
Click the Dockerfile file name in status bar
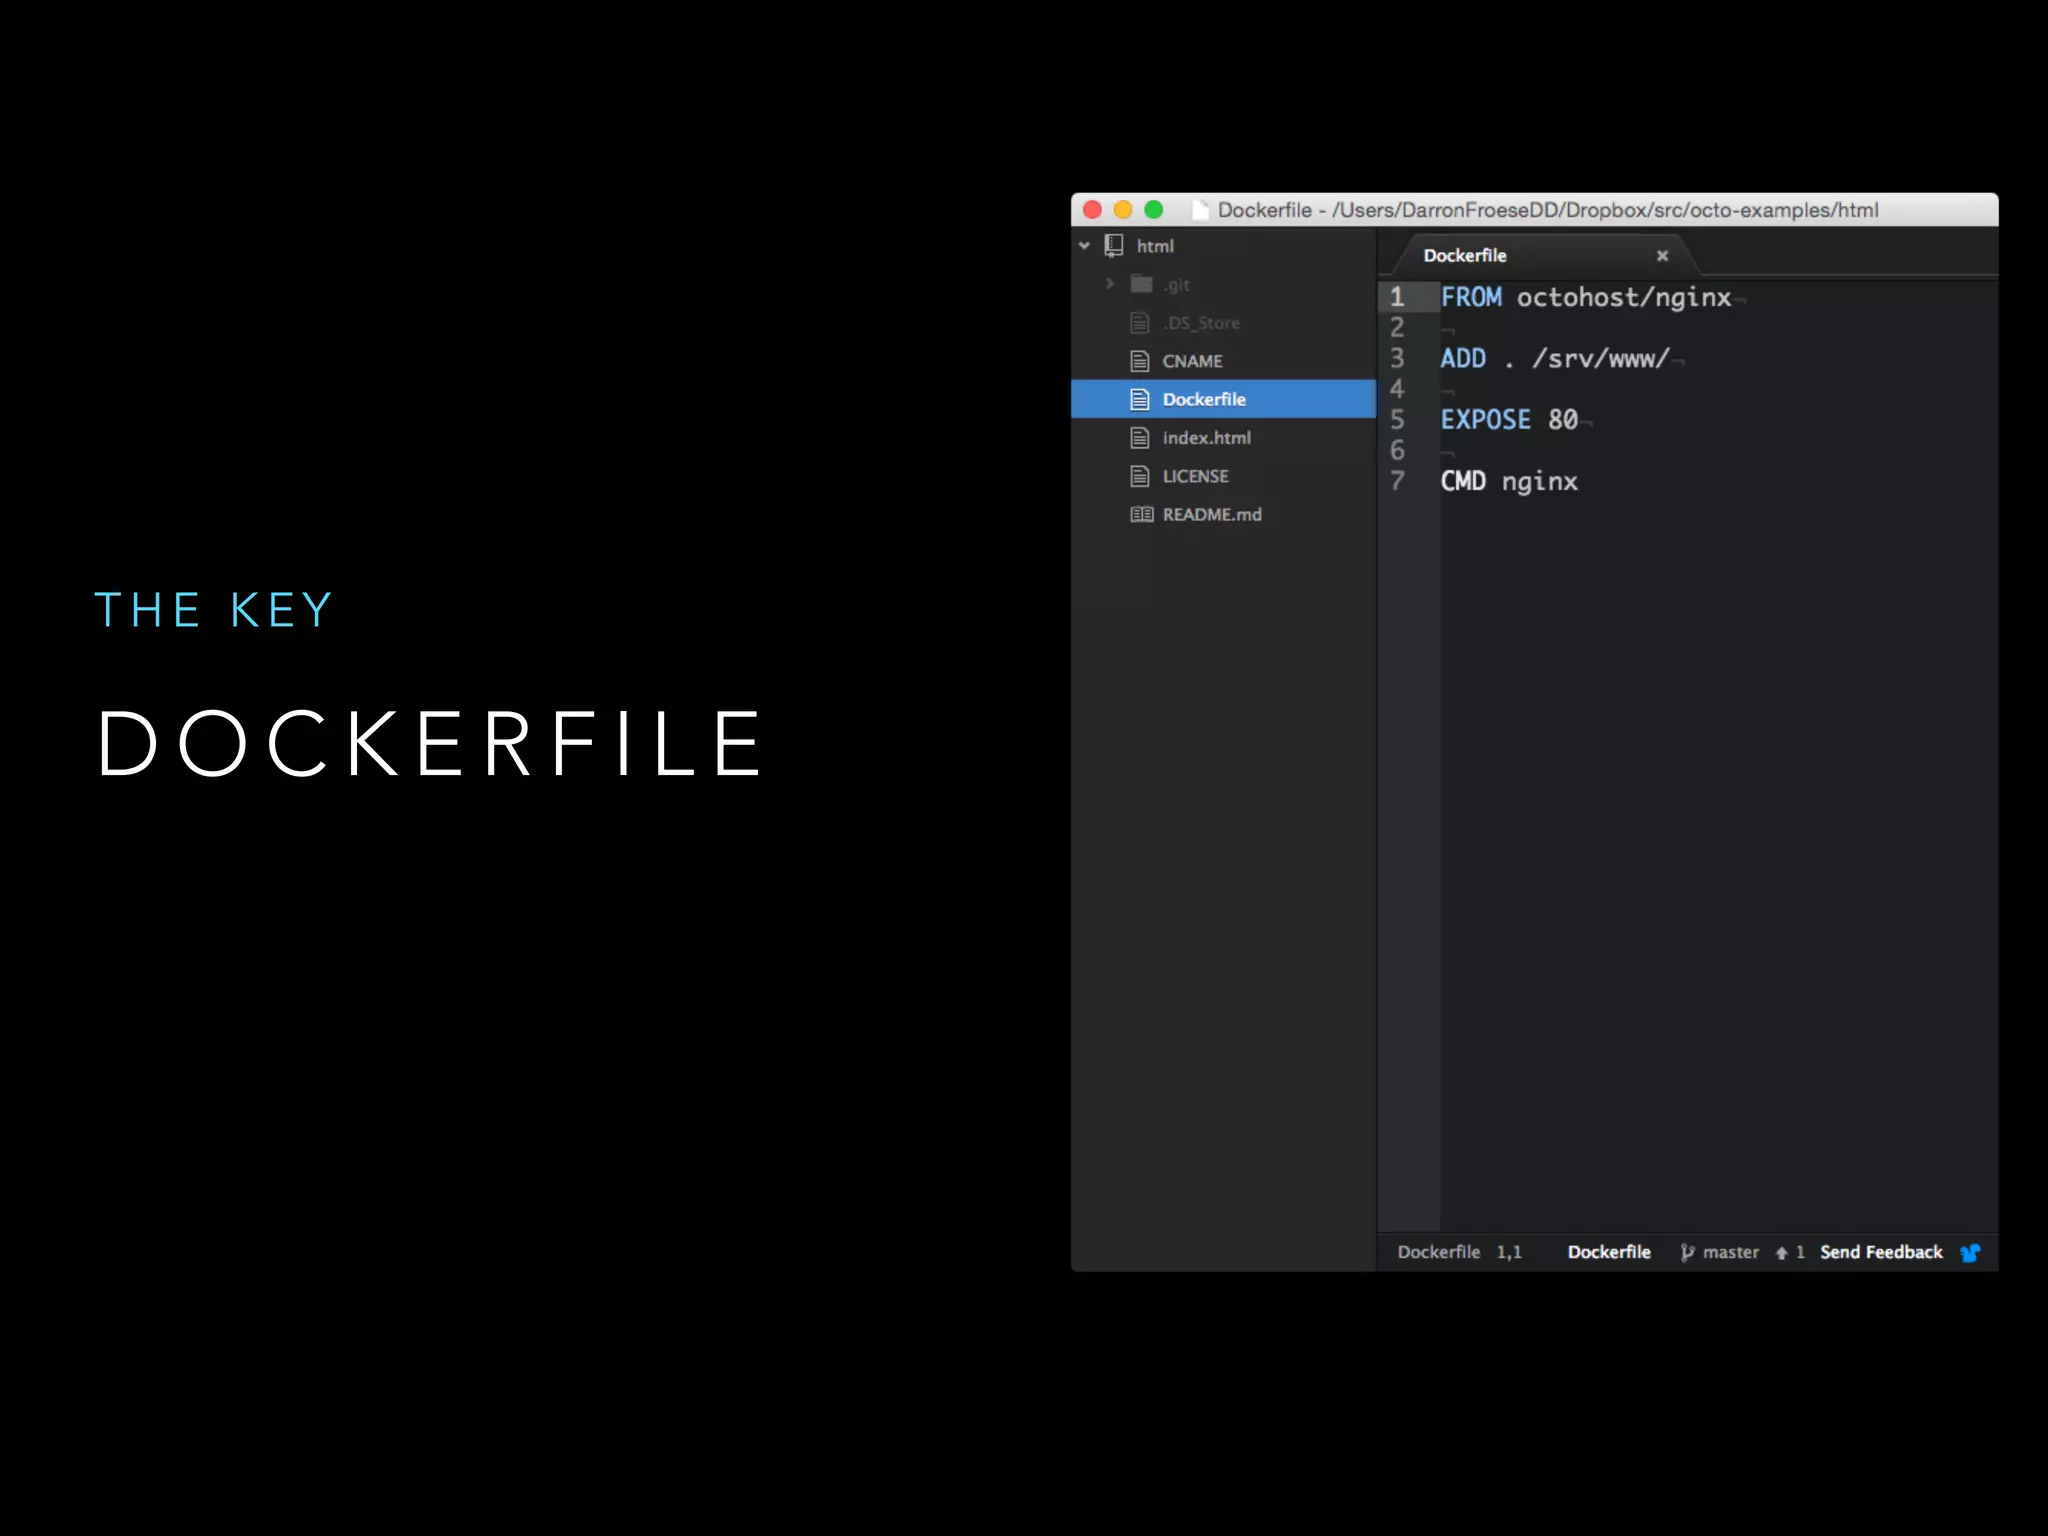click(1438, 1252)
